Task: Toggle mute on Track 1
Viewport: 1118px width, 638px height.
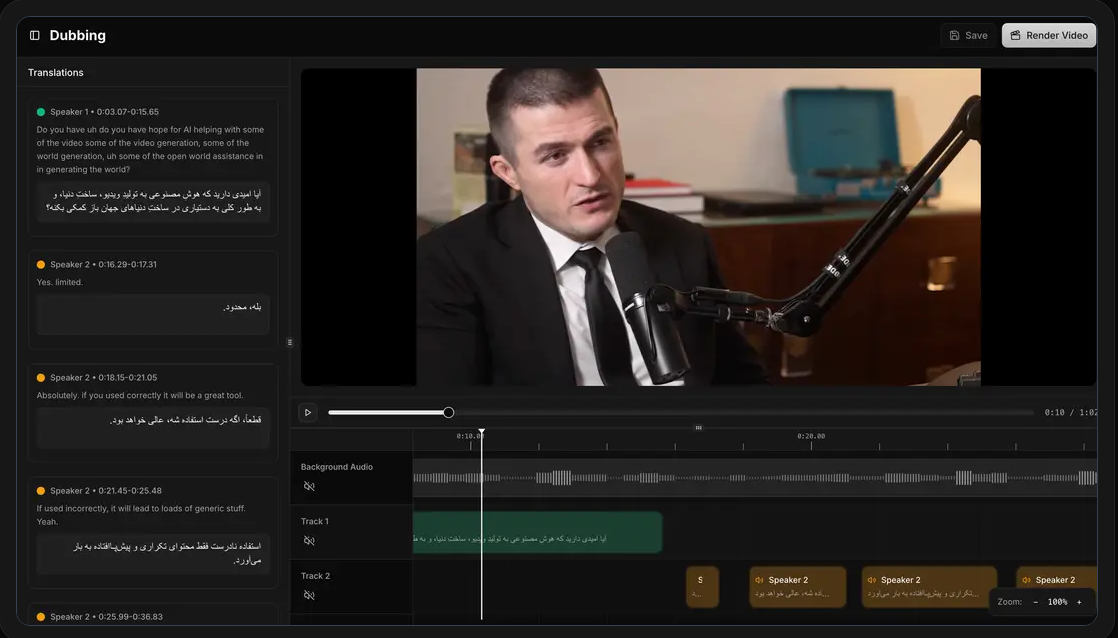Action: tap(309, 540)
